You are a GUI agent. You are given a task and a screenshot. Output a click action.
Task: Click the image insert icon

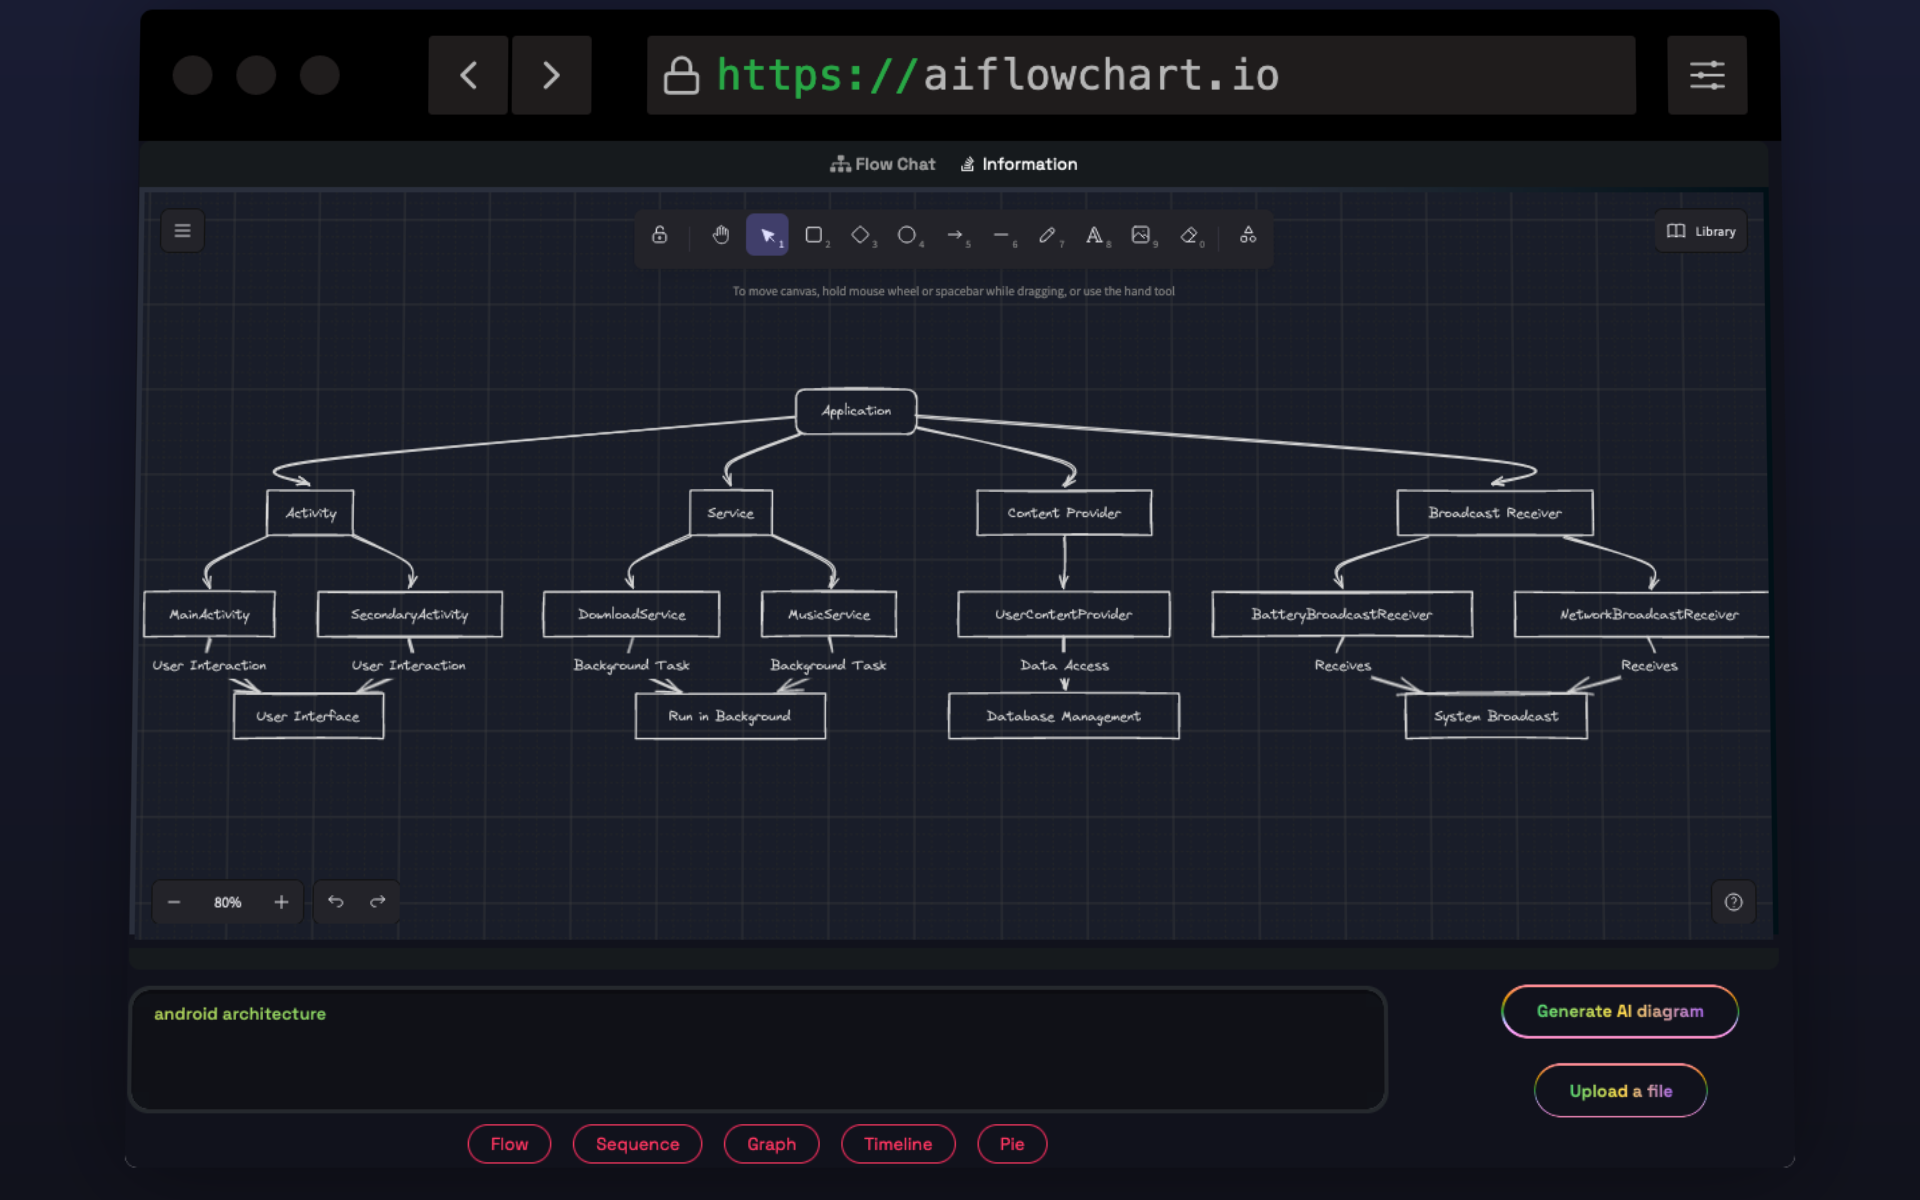coord(1140,235)
